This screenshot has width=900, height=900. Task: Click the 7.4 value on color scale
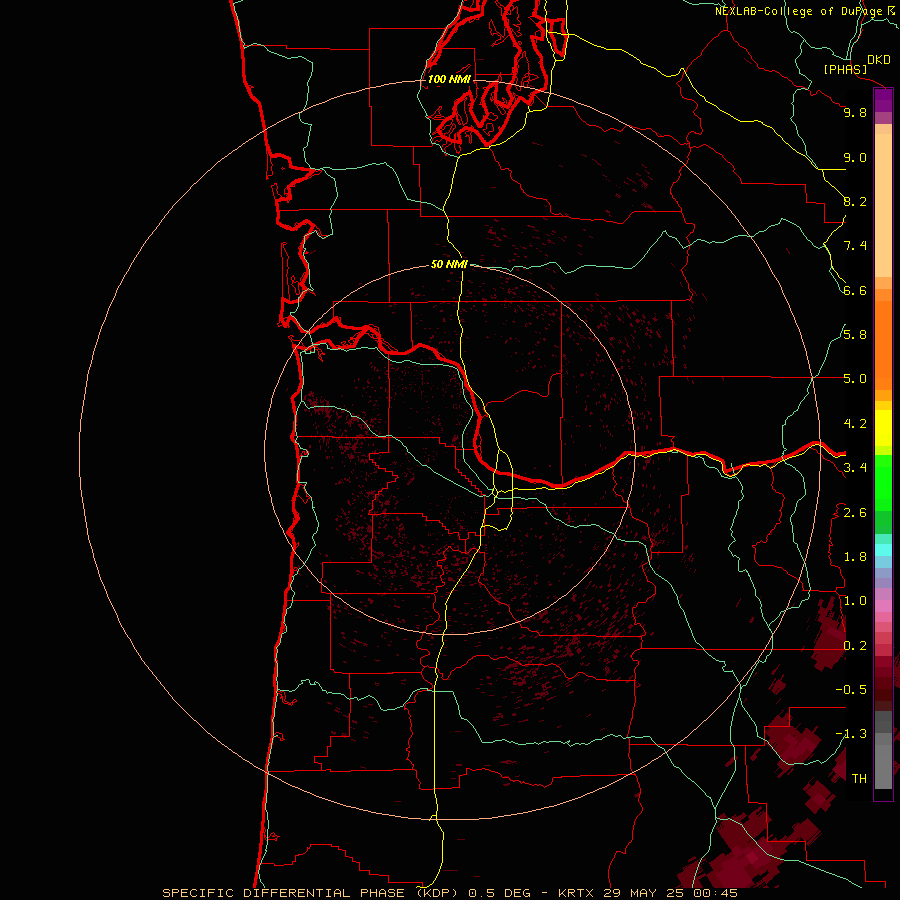pos(855,246)
